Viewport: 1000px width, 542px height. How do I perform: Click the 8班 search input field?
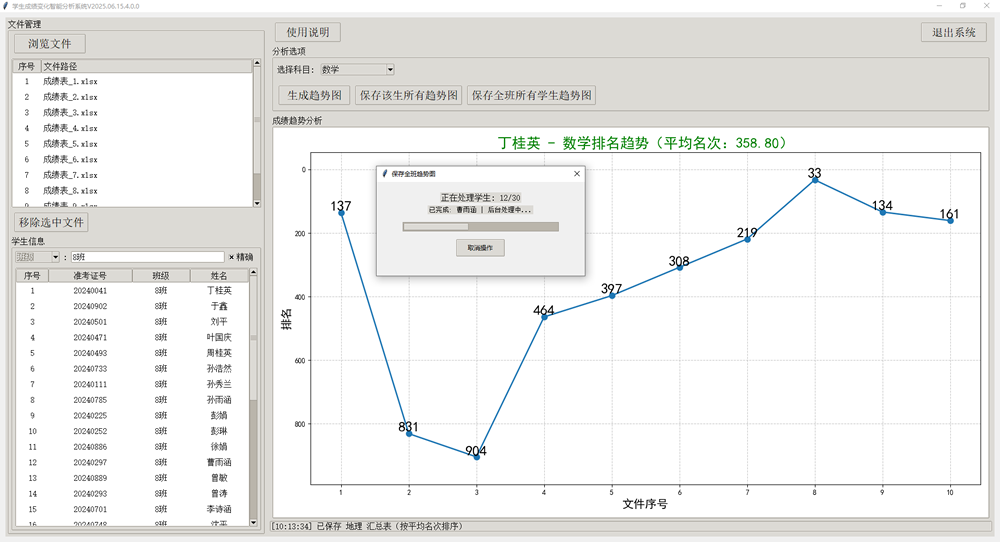(146, 257)
